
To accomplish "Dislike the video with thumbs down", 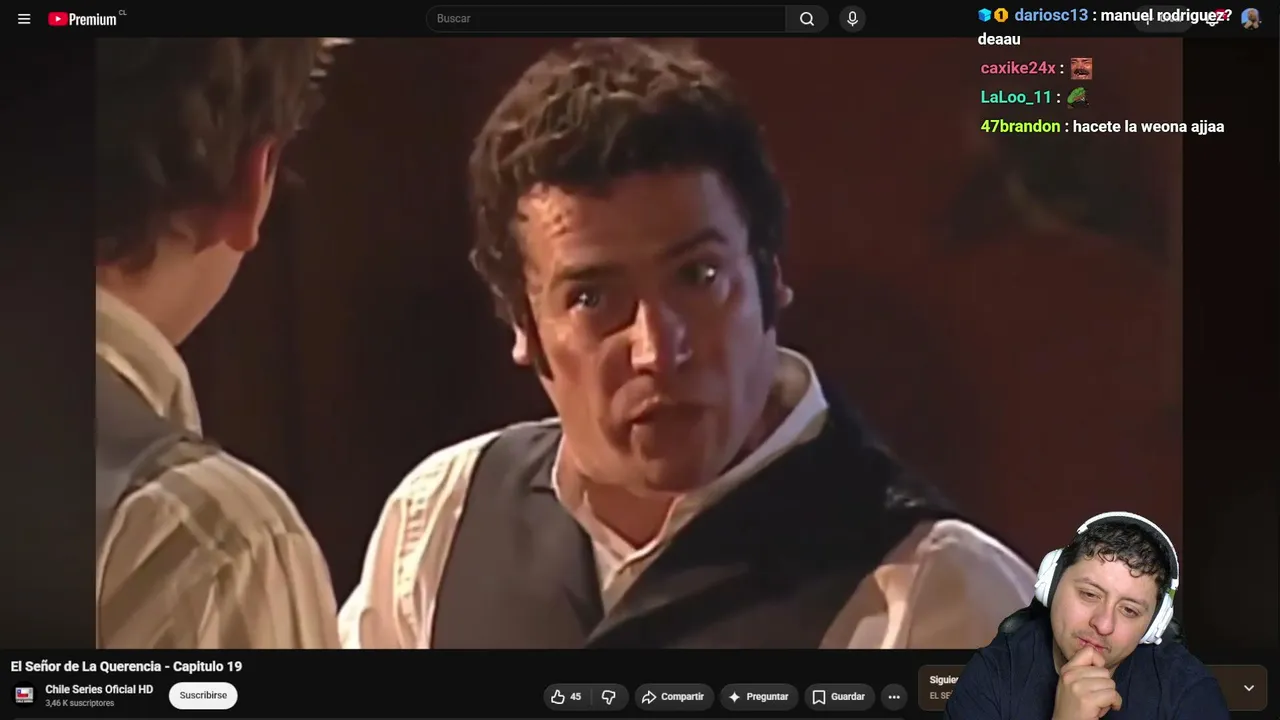I will point(609,697).
